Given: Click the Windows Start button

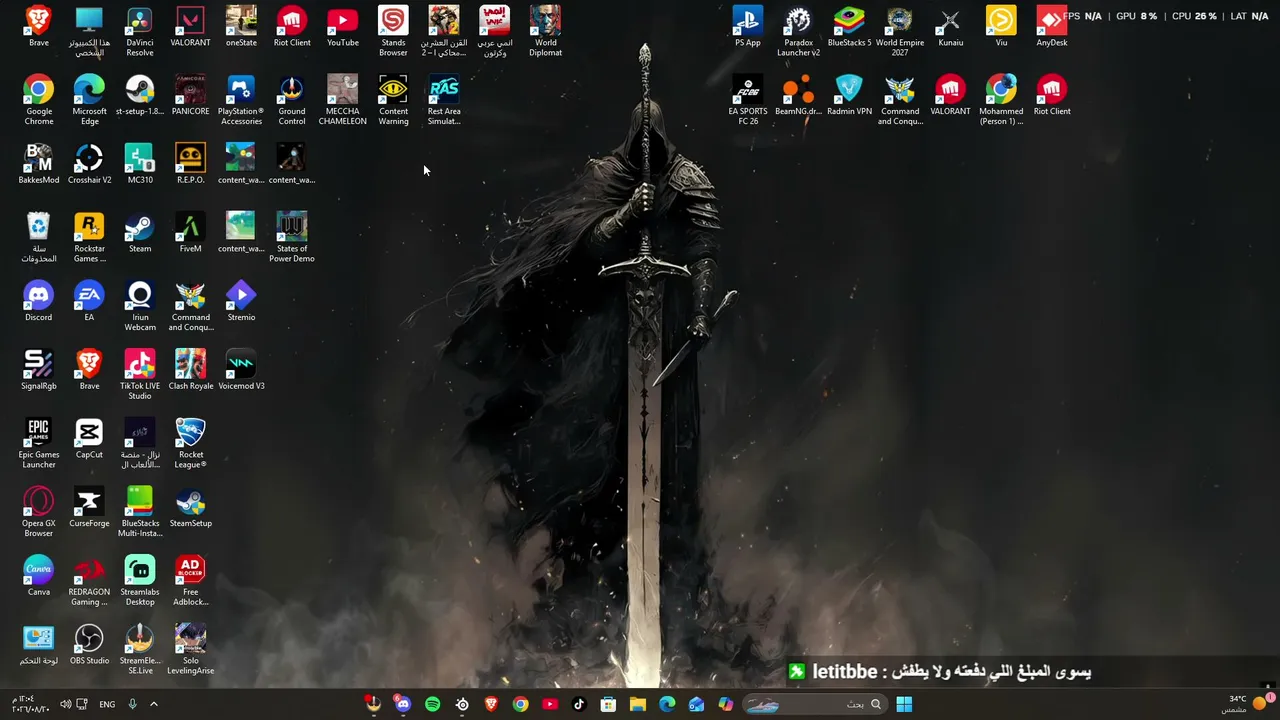Looking at the screenshot, I should 904,704.
